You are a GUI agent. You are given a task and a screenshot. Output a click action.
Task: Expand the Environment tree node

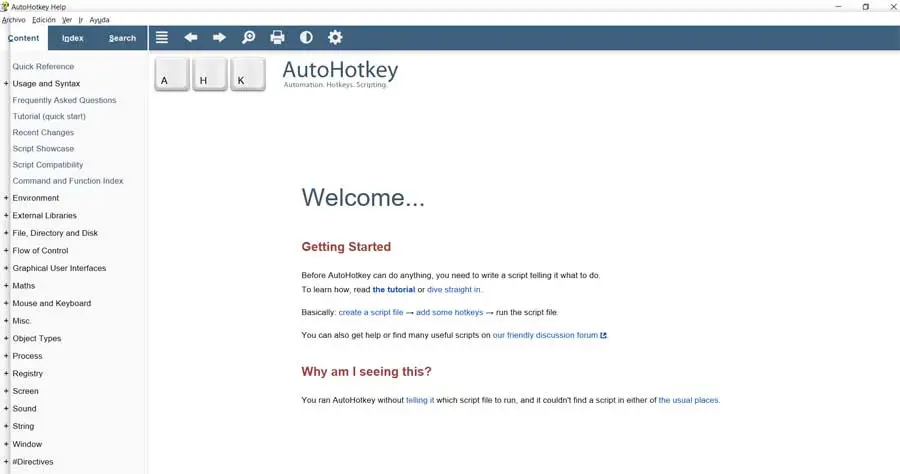[6, 198]
